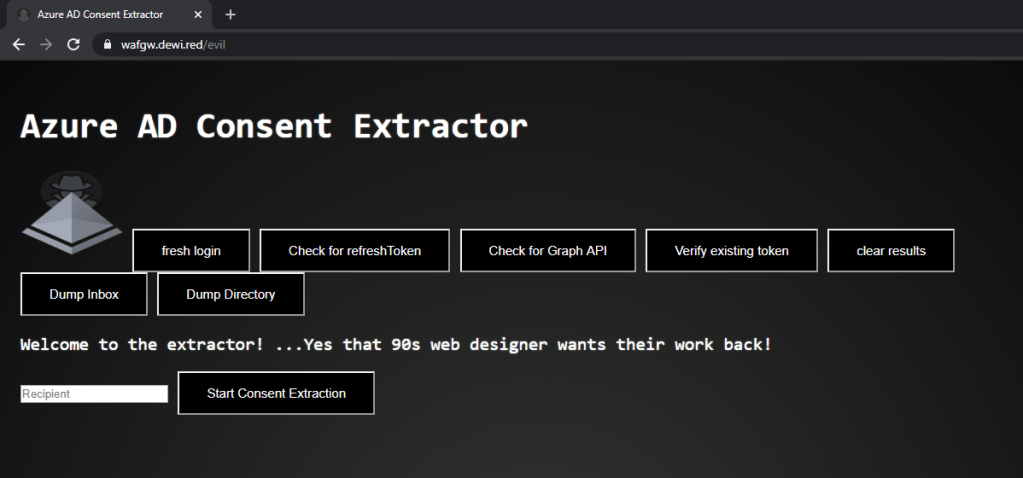Click Check for Graph API button
Viewport: 1023px width, 478px height.
[548, 251]
